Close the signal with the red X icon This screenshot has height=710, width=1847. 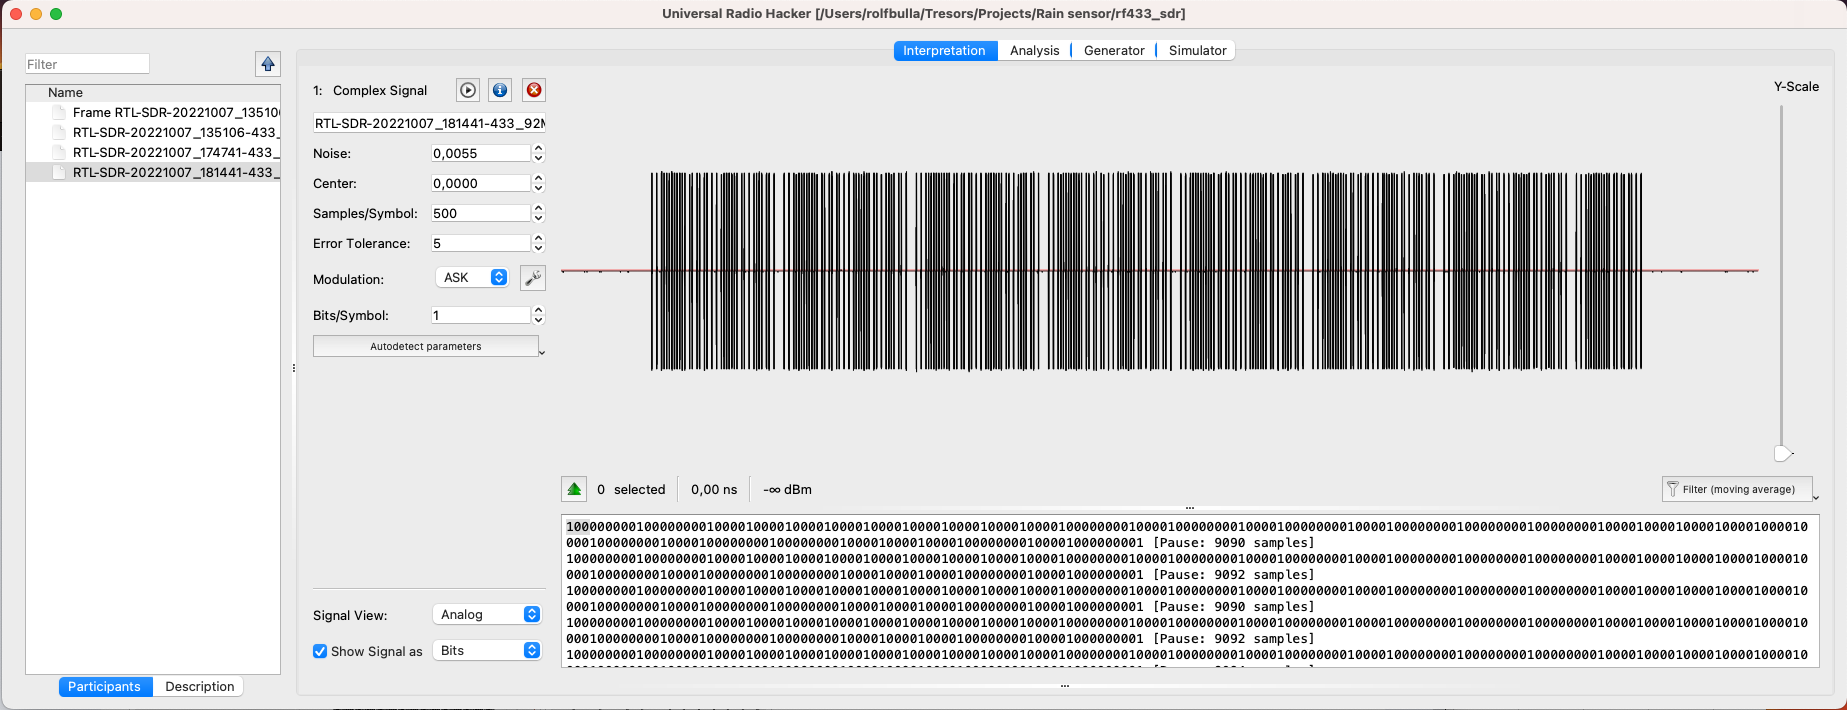[x=534, y=90]
